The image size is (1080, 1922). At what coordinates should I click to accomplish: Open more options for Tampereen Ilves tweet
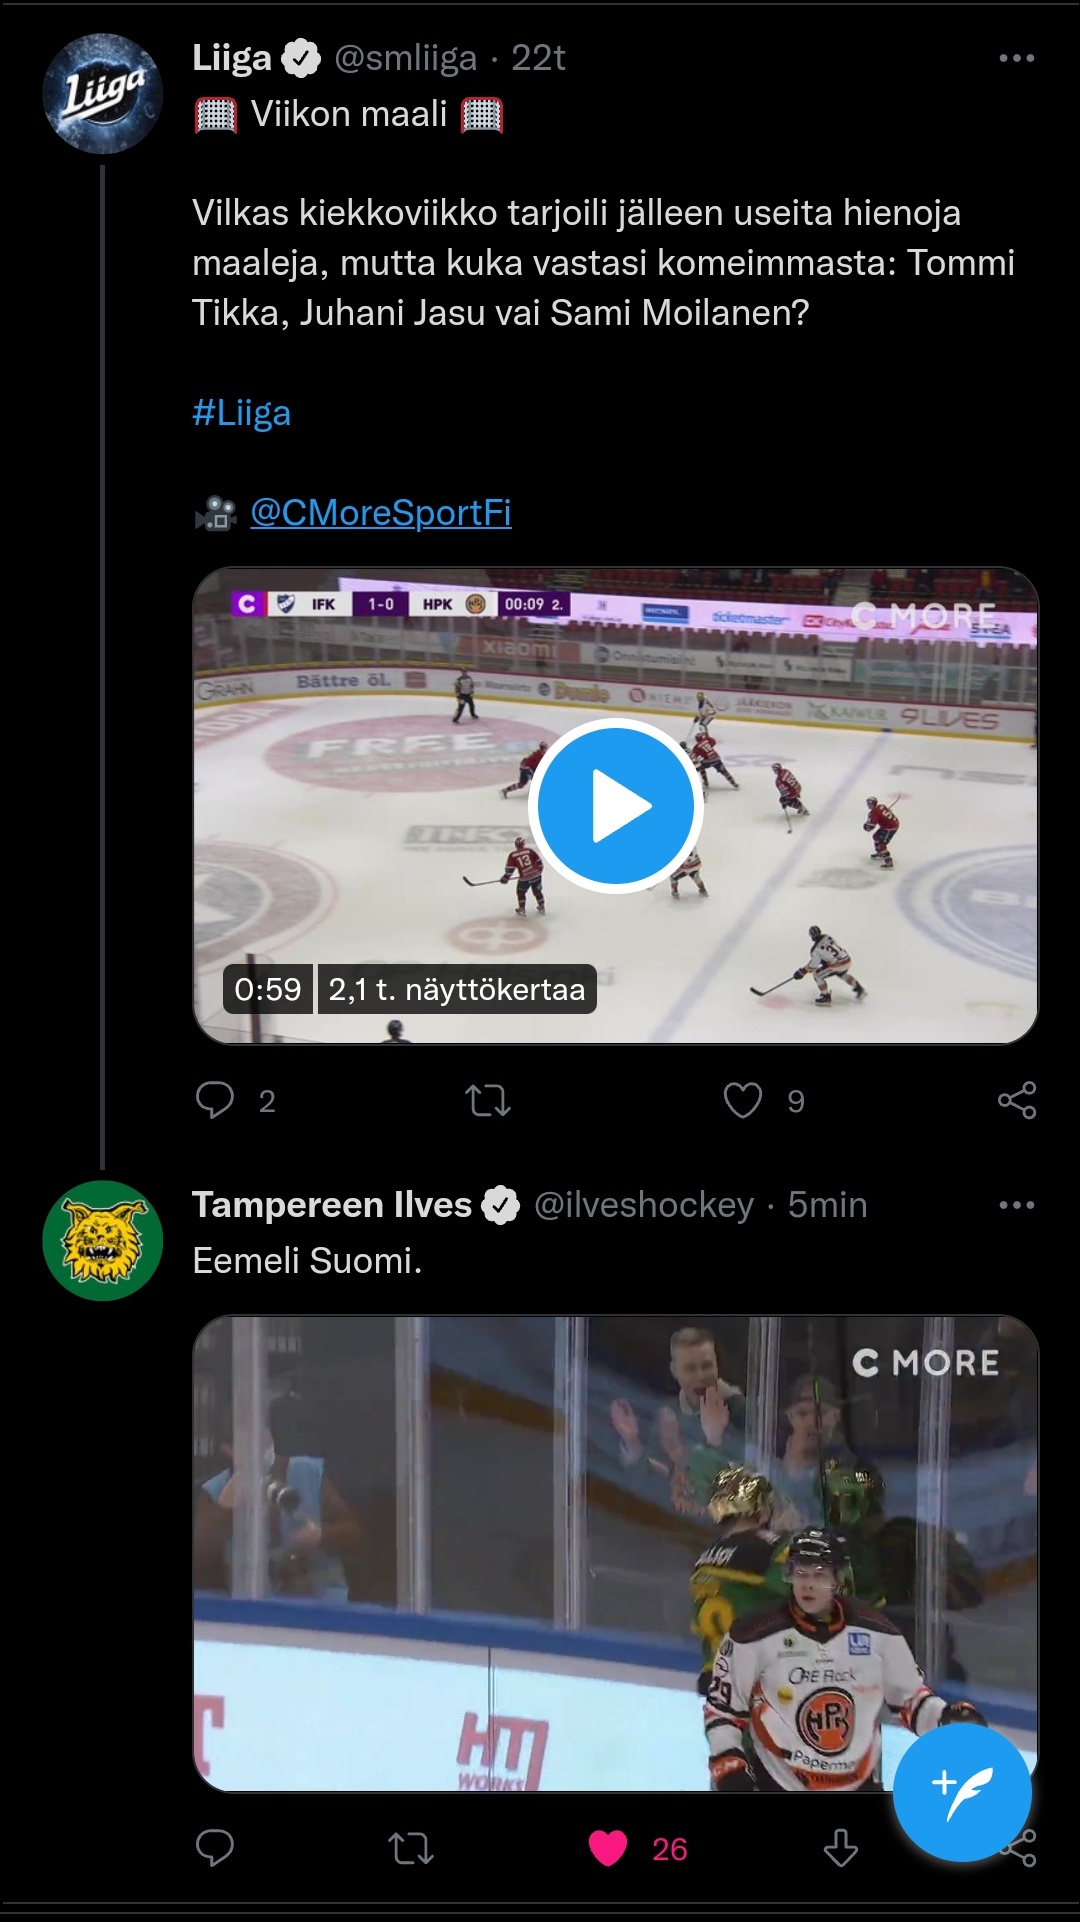click(1017, 1205)
